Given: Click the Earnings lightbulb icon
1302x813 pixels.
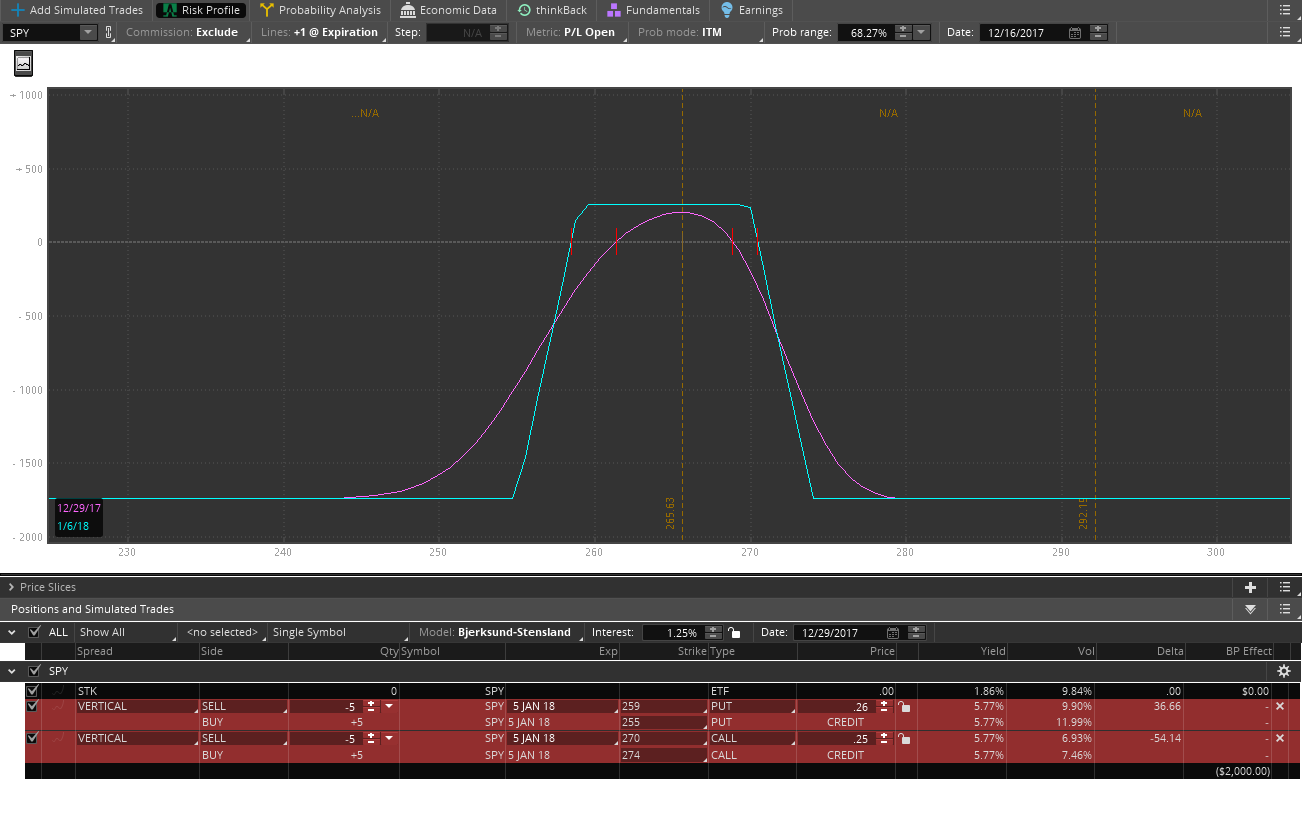Looking at the screenshot, I should pos(727,10).
